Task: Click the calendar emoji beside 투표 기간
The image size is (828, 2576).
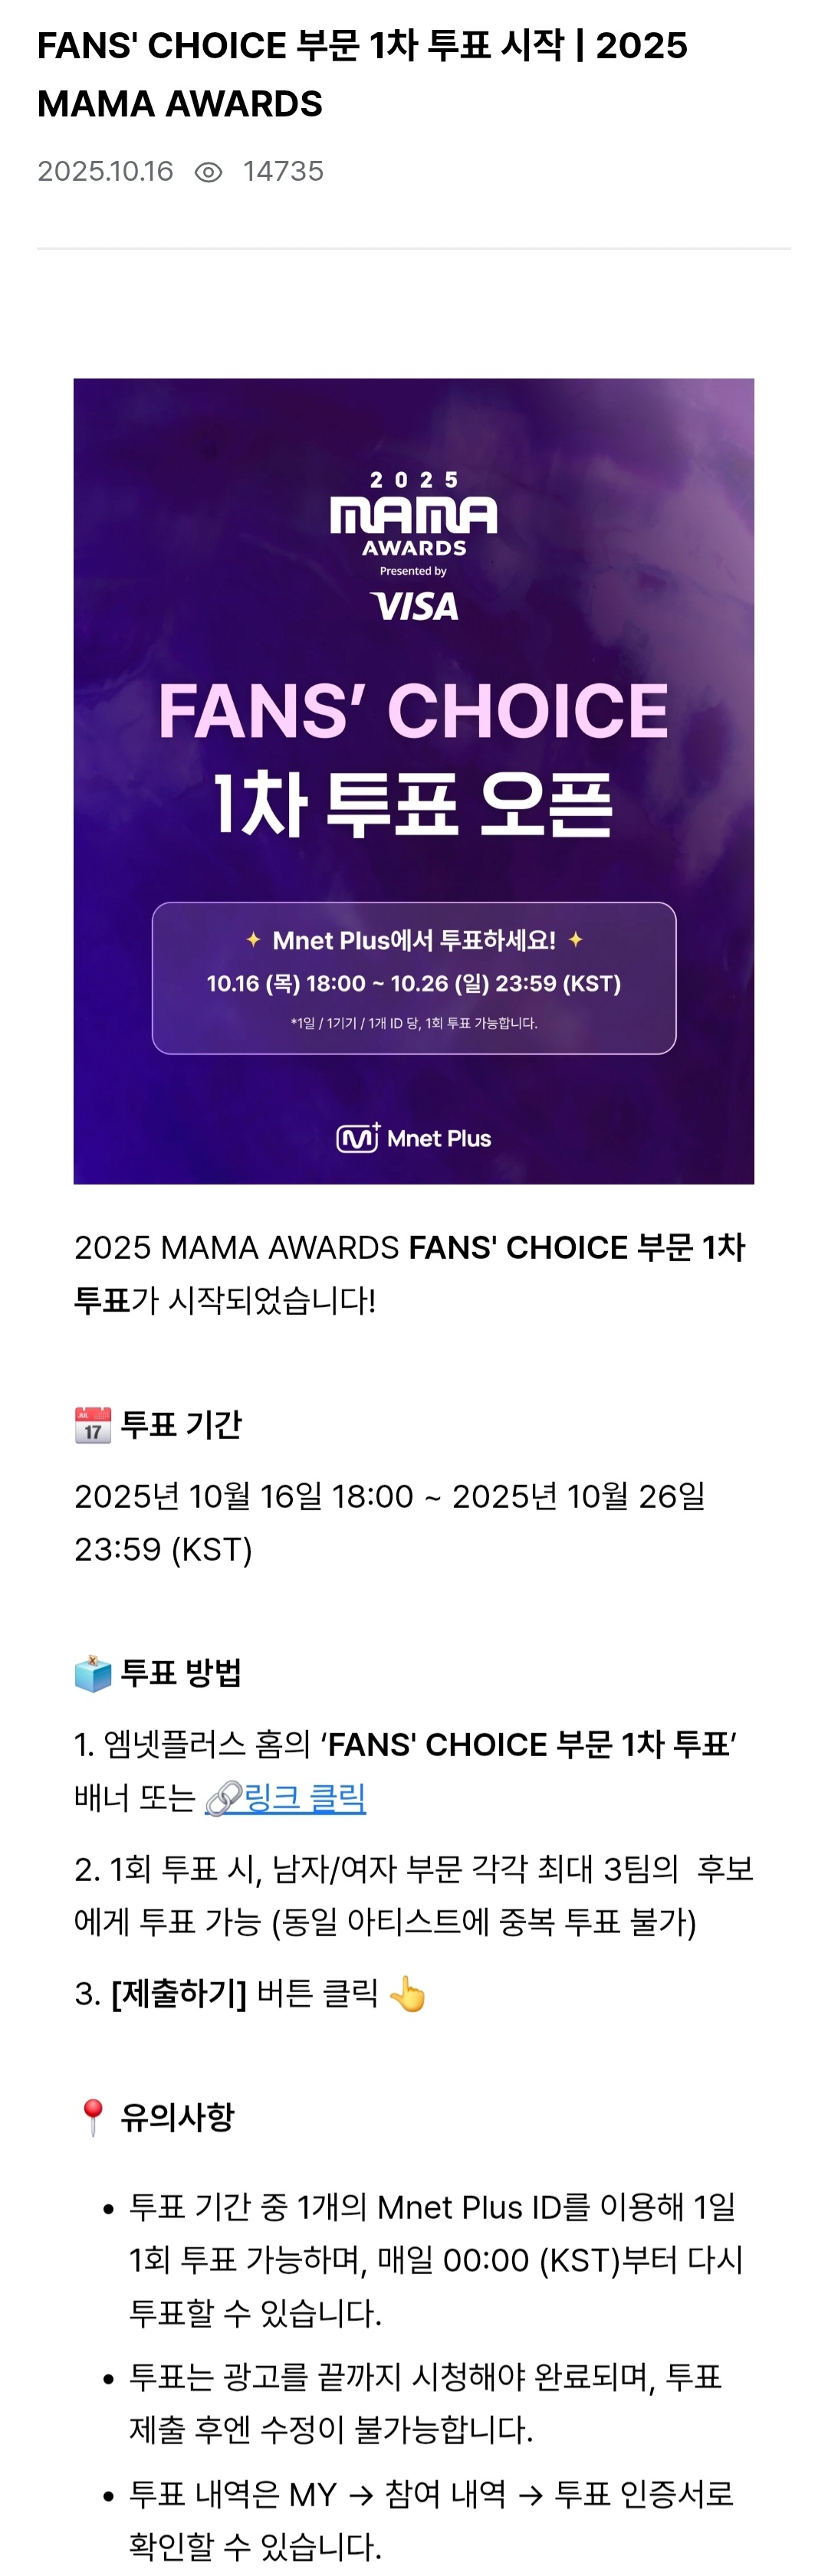Action: coord(93,1424)
